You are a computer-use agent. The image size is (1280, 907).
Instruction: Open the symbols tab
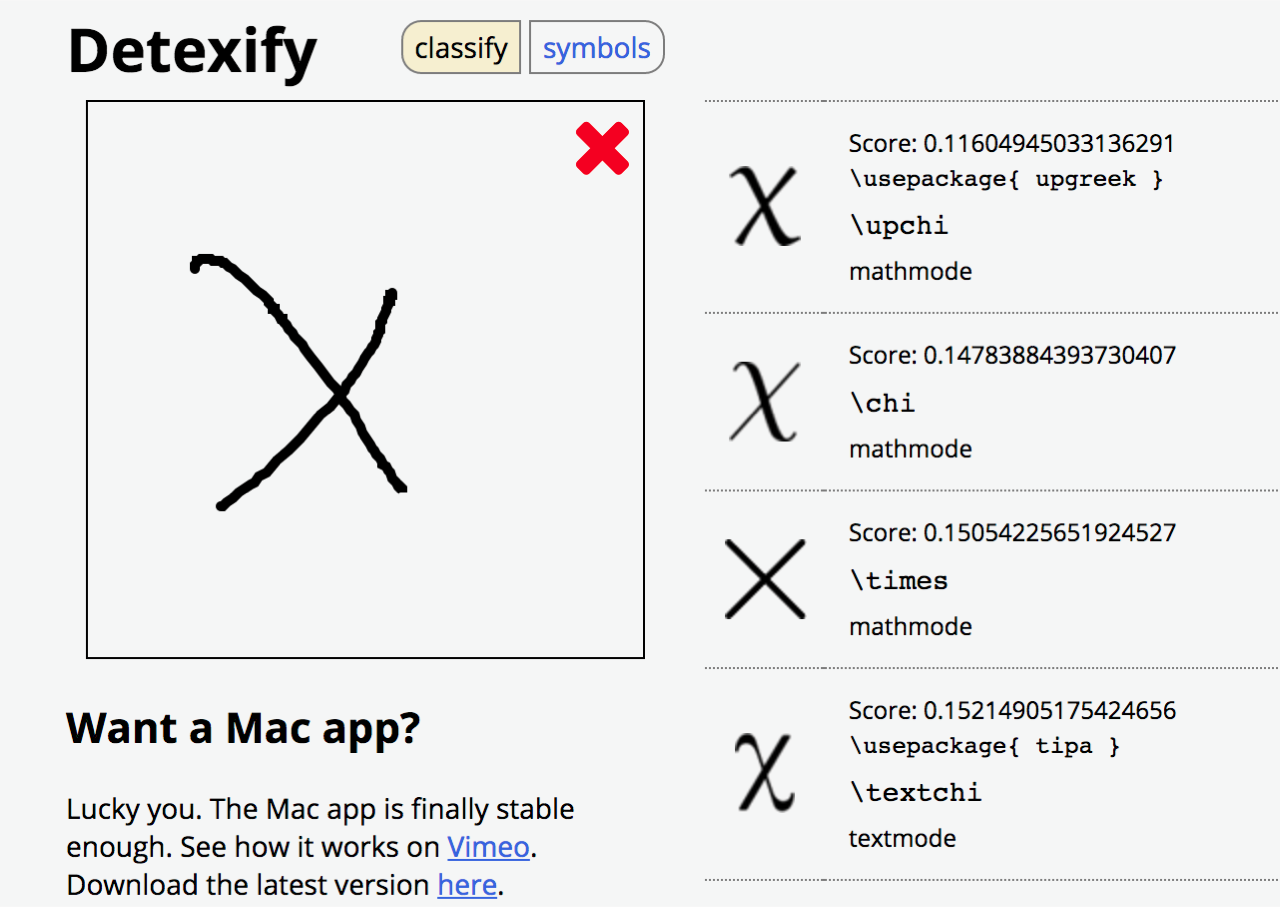tap(597, 47)
